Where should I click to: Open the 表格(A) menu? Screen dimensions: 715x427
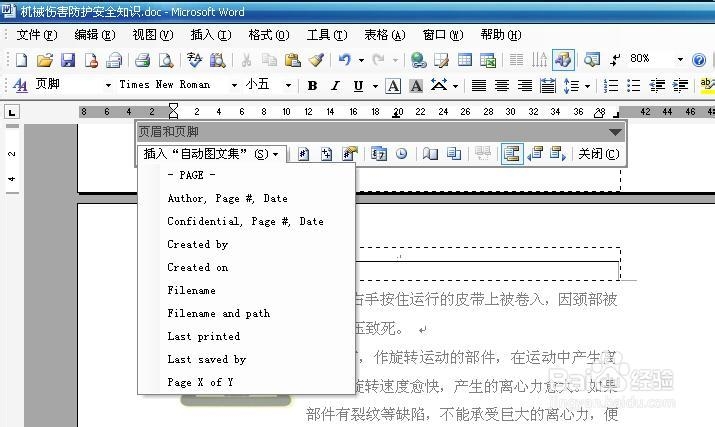384,35
